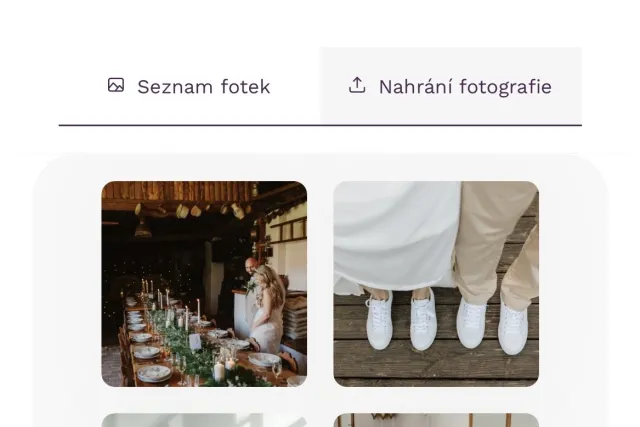Click the upload arrow icon
This screenshot has width=640, height=427.
(x=357, y=85)
